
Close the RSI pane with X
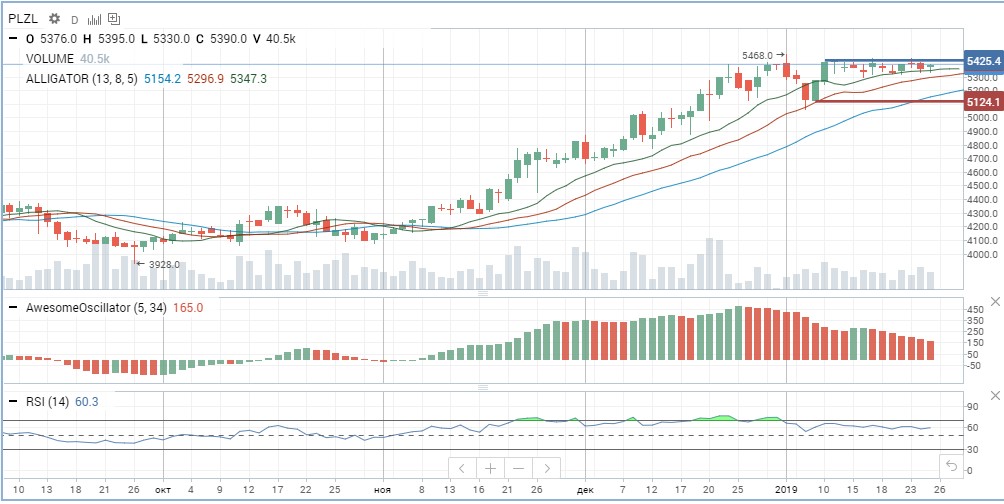pos(996,396)
